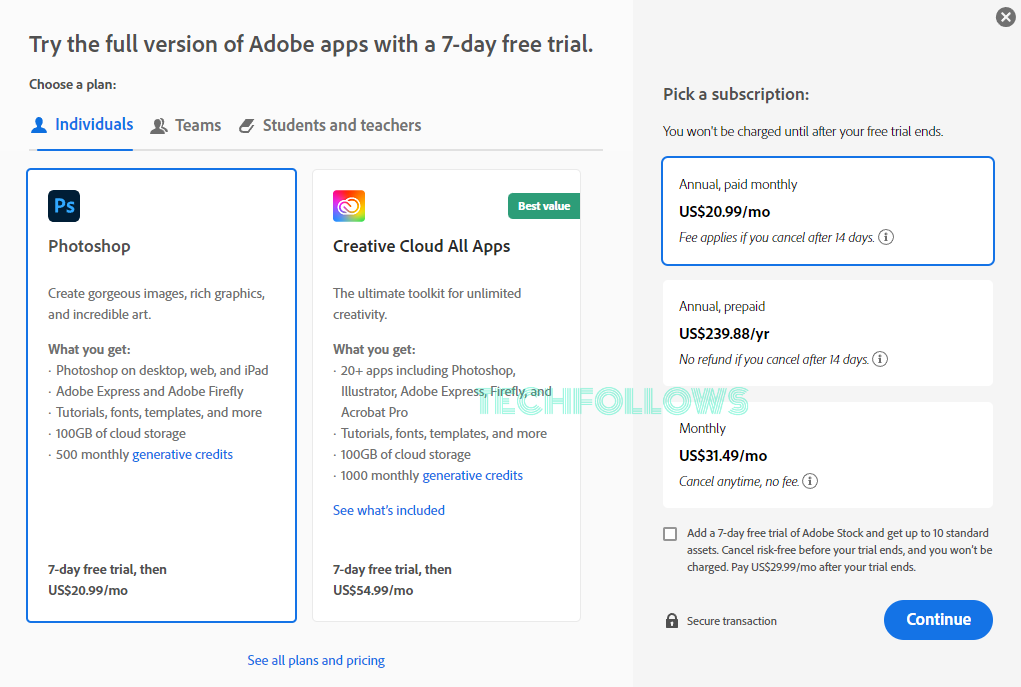Click 100GB of cloud storage in Photoshop card
Screen dimensions: 1021x687
pyautogui.click(x=120, y=434)
